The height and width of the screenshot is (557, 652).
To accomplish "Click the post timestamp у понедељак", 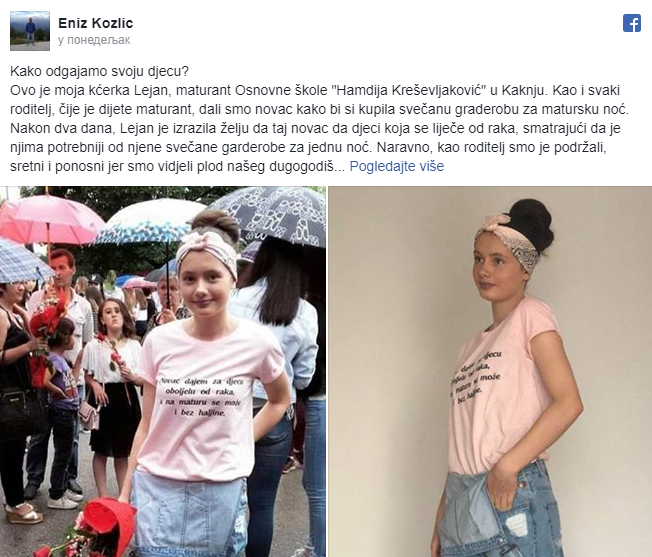I will [x=94, y=40].
